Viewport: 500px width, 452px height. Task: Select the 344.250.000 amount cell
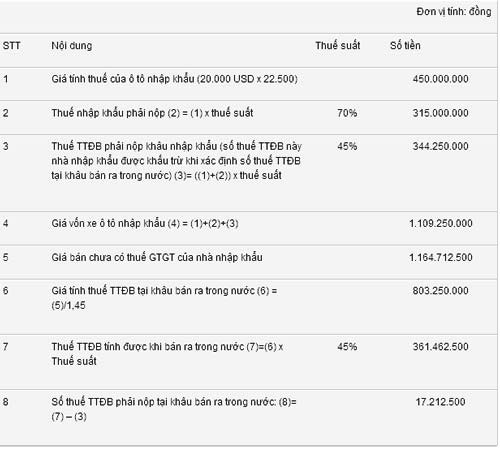click(440, 146)
